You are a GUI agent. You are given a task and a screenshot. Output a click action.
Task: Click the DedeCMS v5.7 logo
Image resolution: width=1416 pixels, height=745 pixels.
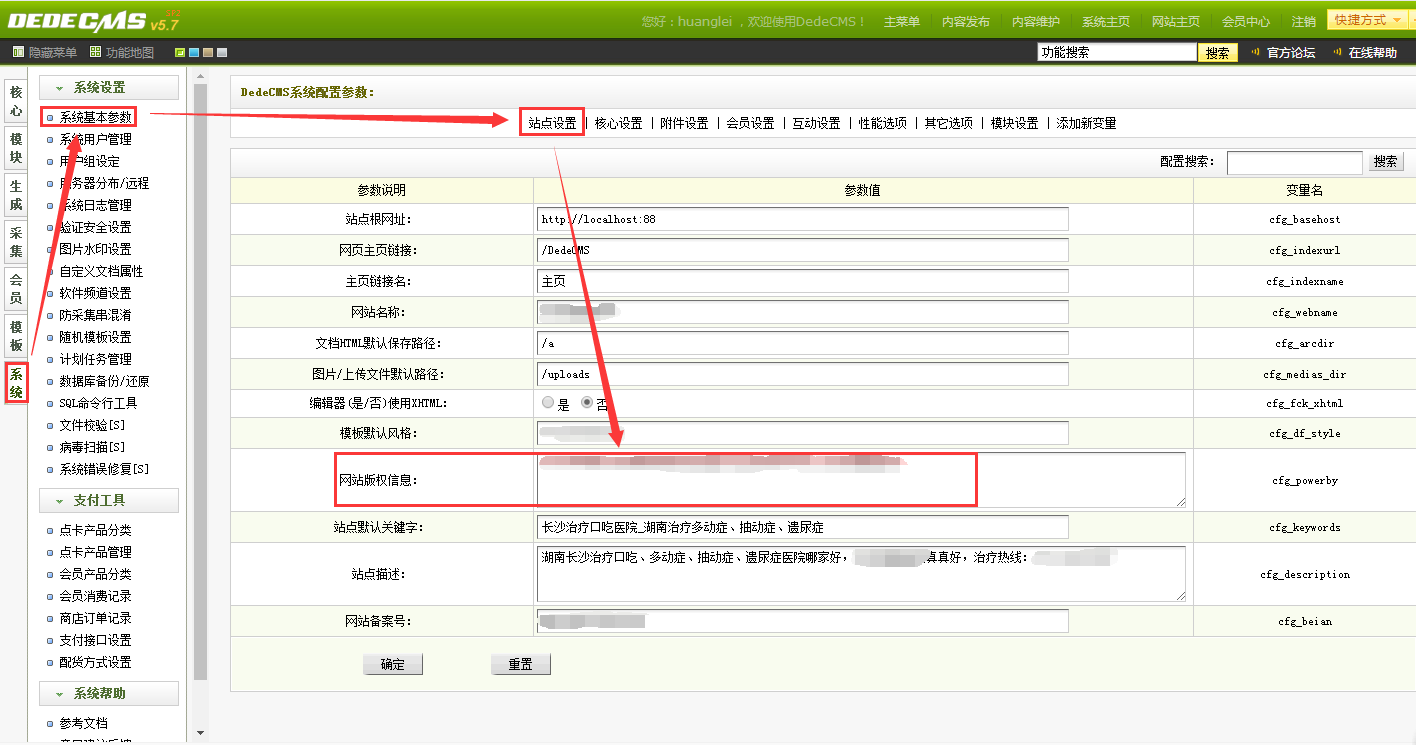point(93,21)
